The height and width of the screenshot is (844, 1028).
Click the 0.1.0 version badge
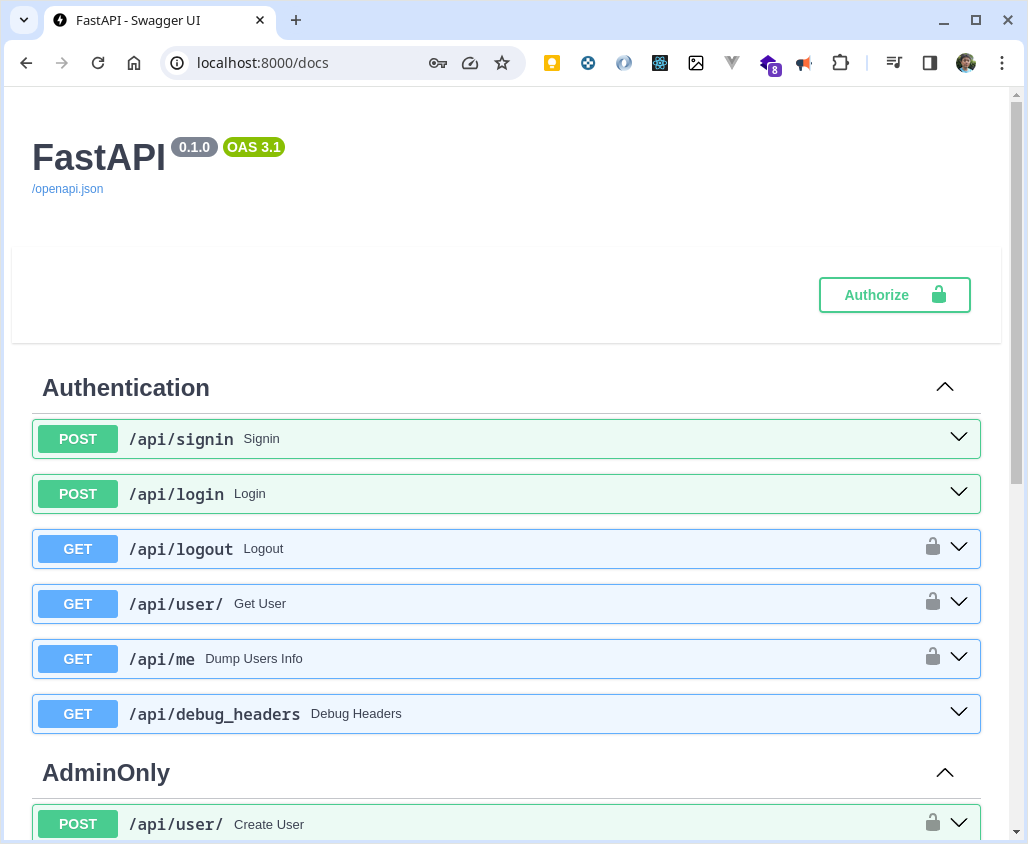(x=194, y=147)
